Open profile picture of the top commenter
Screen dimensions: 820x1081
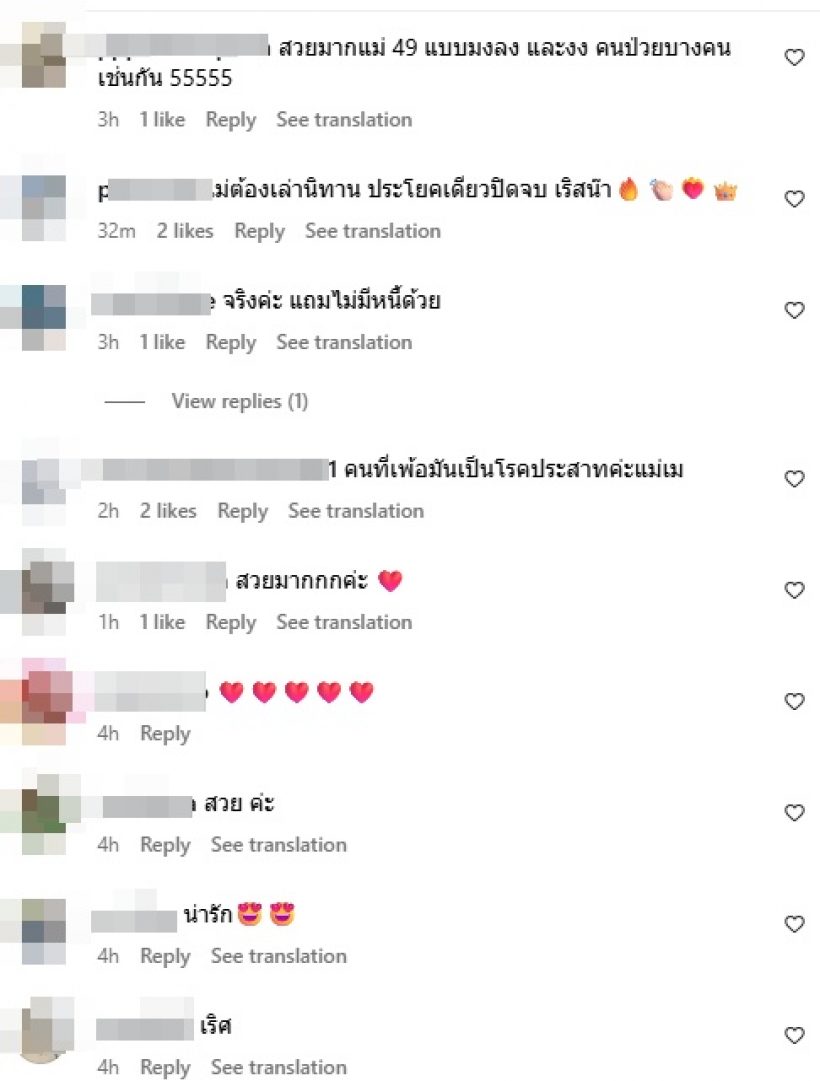43,55
